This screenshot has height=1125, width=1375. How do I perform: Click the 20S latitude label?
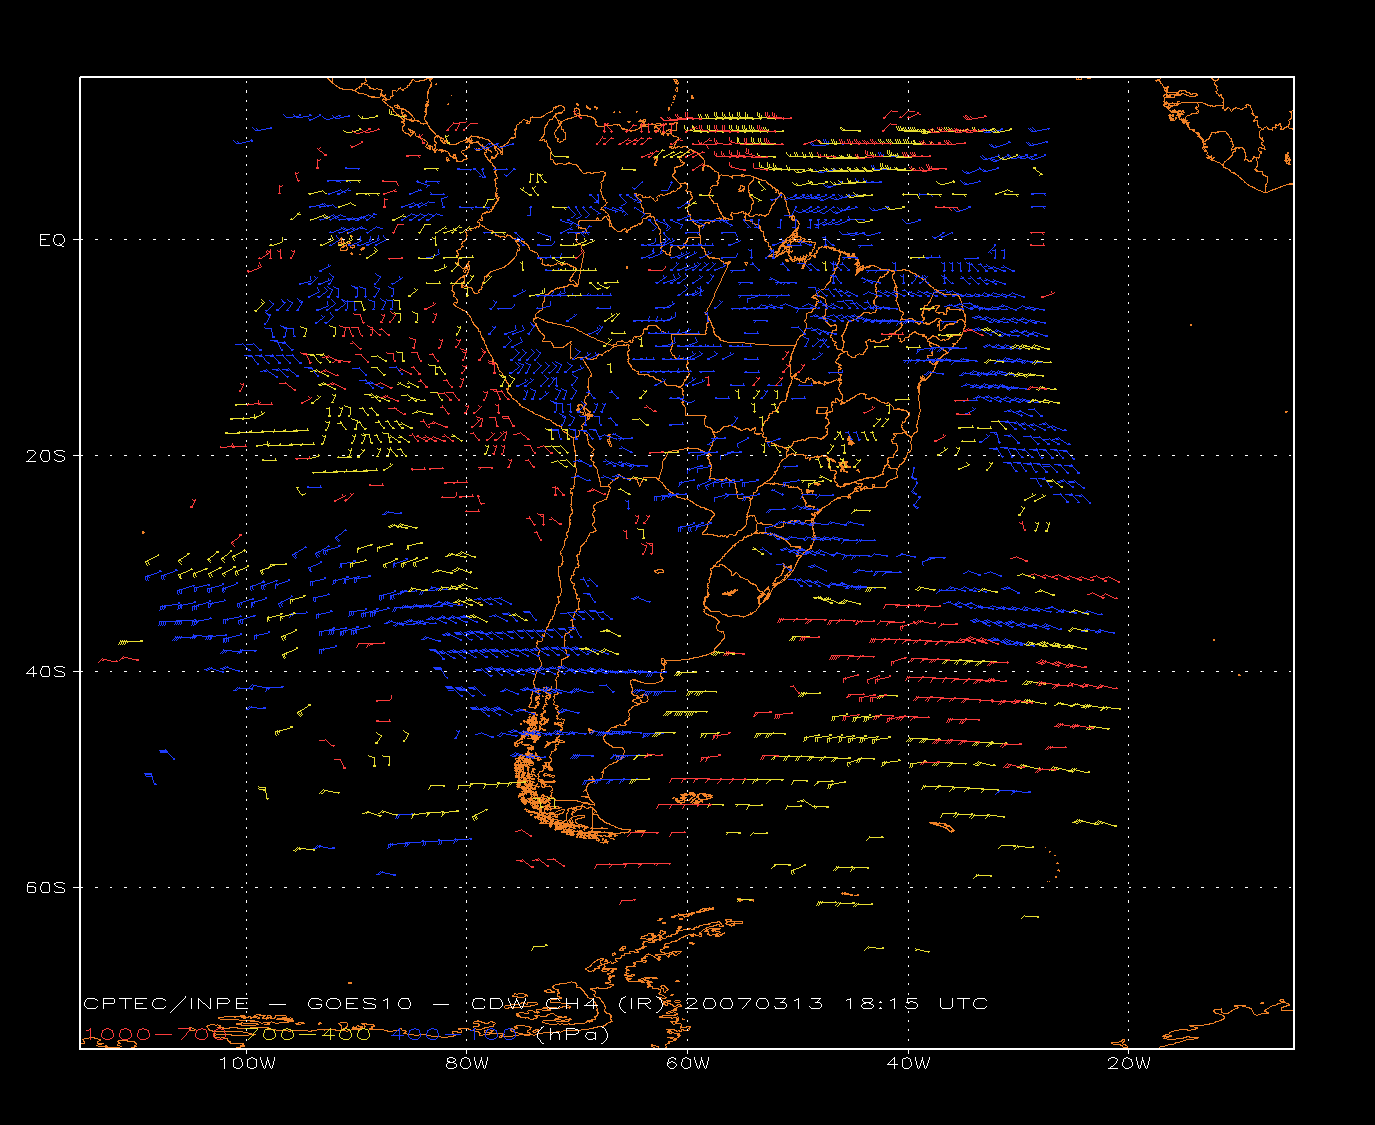pos(45,456)
